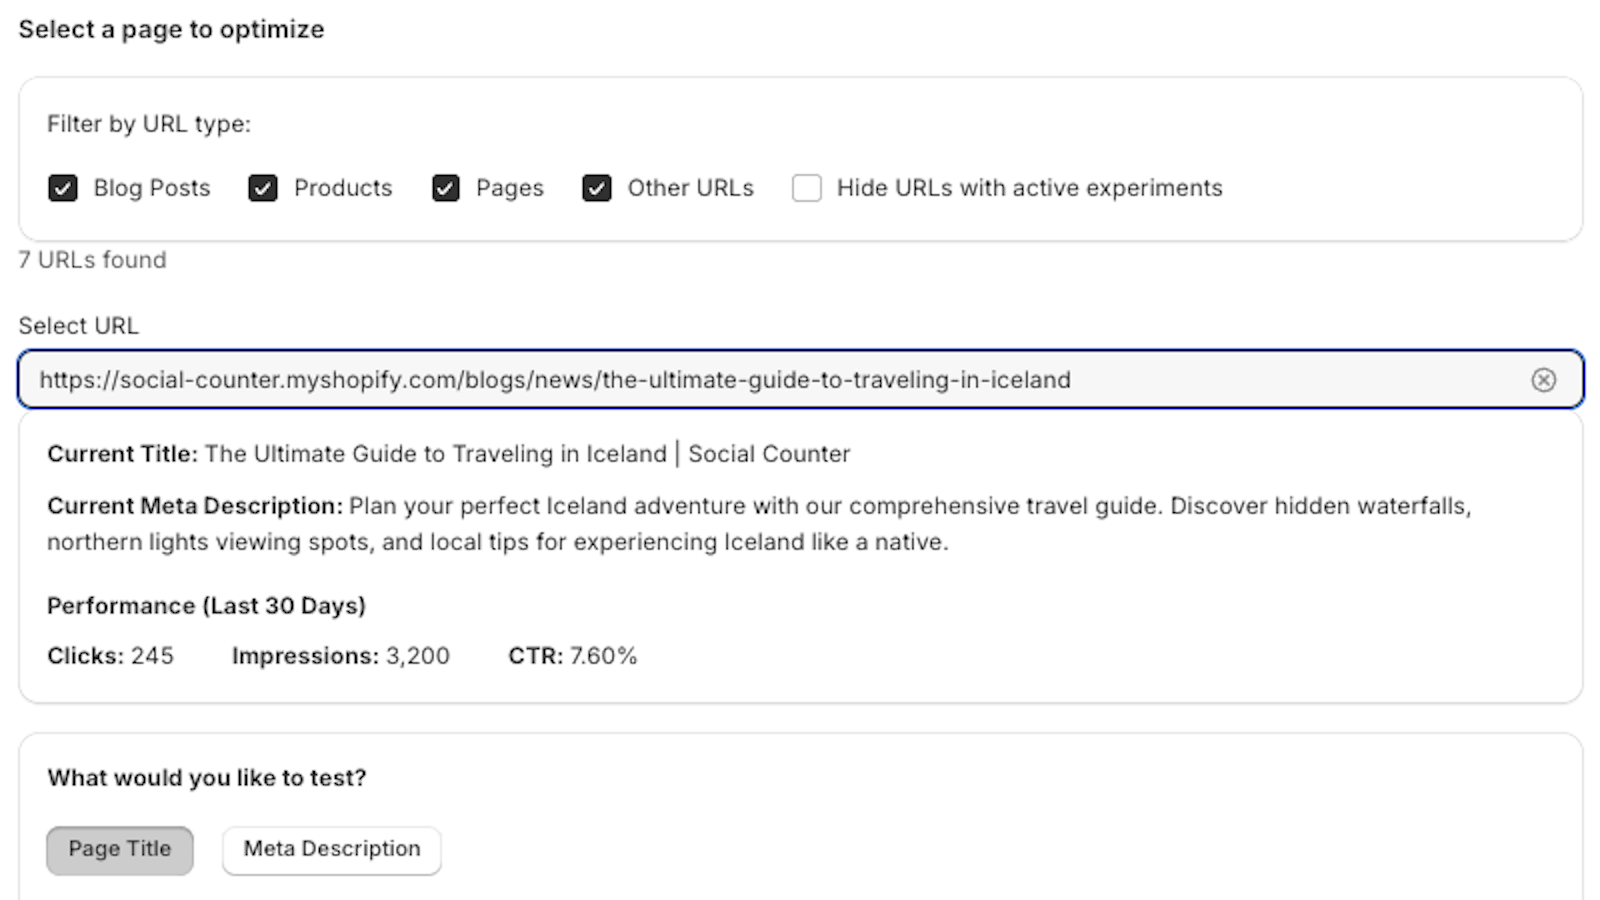Click the Performance (Last 30 Days) heading

[206, 606]
